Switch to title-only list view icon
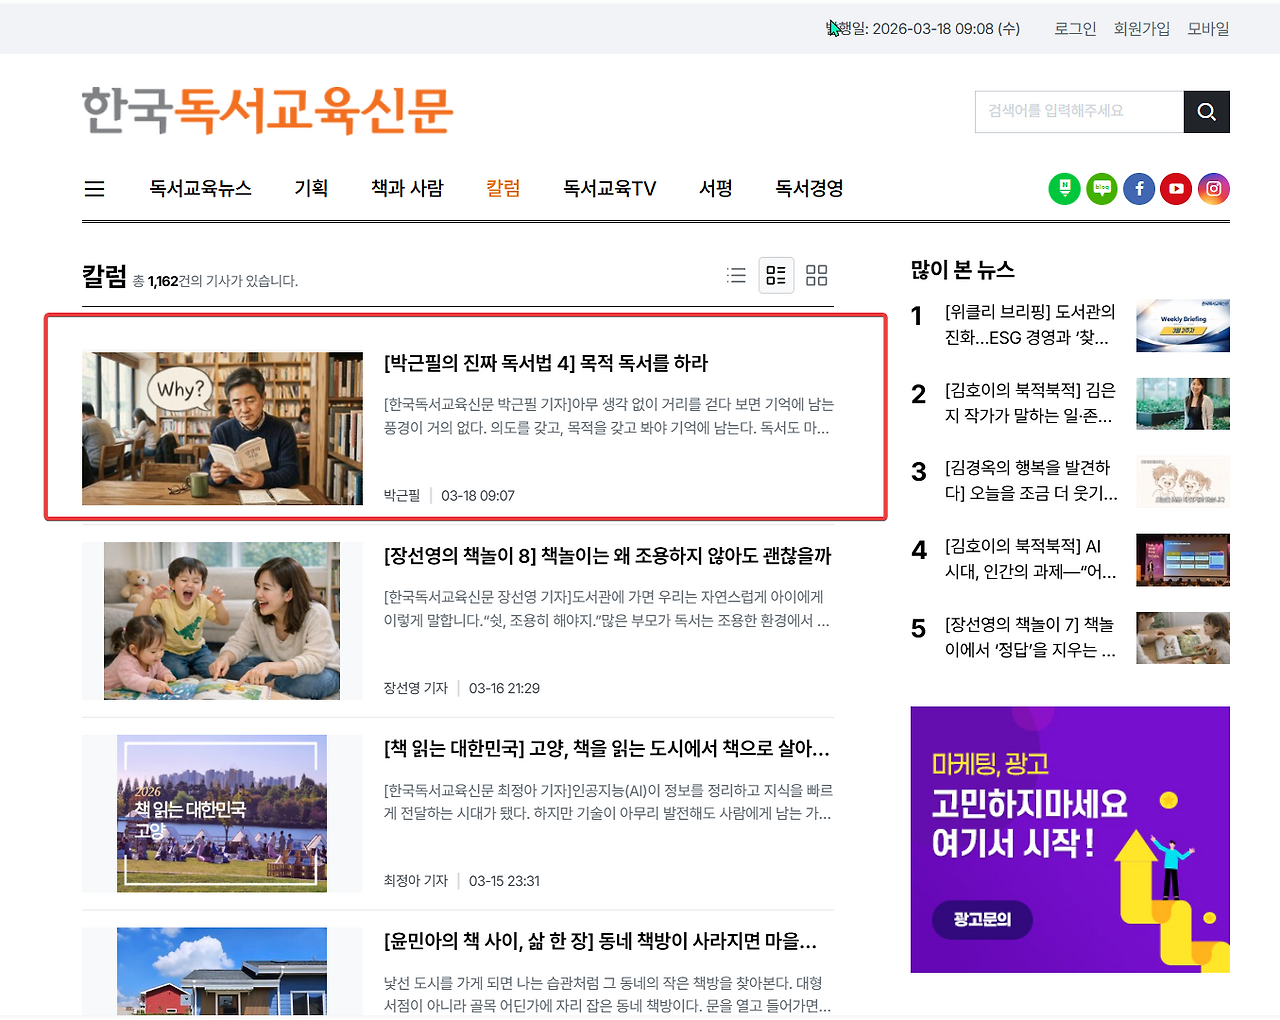Screen dimensions: 1280x1020 pos(737,275)
